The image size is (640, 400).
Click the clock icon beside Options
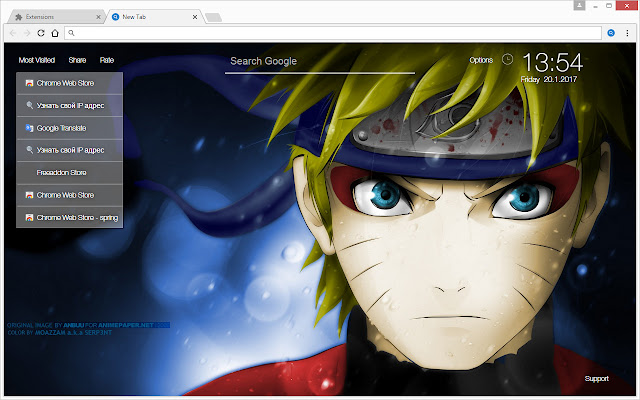(x=507, y=60)
